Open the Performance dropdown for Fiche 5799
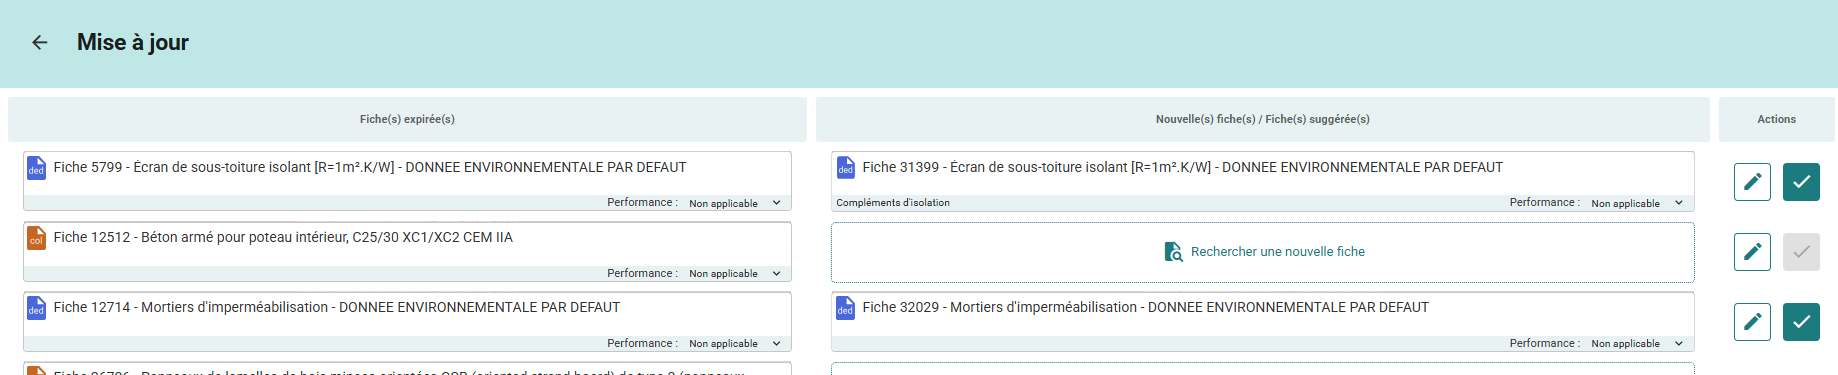Viewport: 1838px width, 375px height. pyautogui.click(x=735, y=203)
